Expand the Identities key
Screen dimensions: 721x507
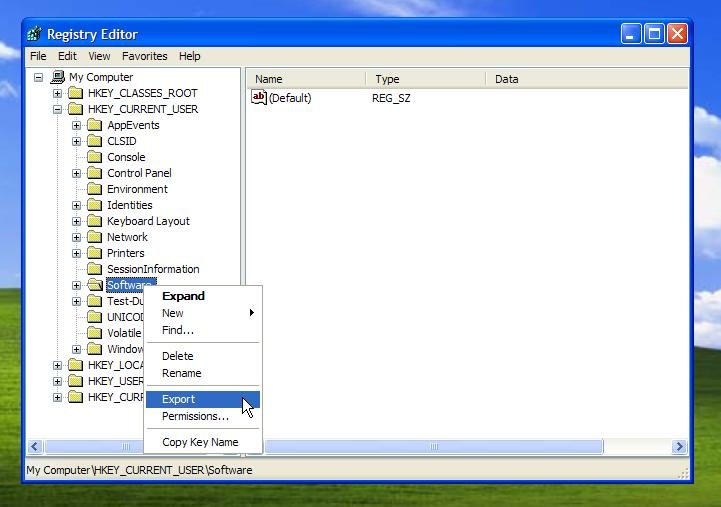pyautogui.click(x=76, y=205)
